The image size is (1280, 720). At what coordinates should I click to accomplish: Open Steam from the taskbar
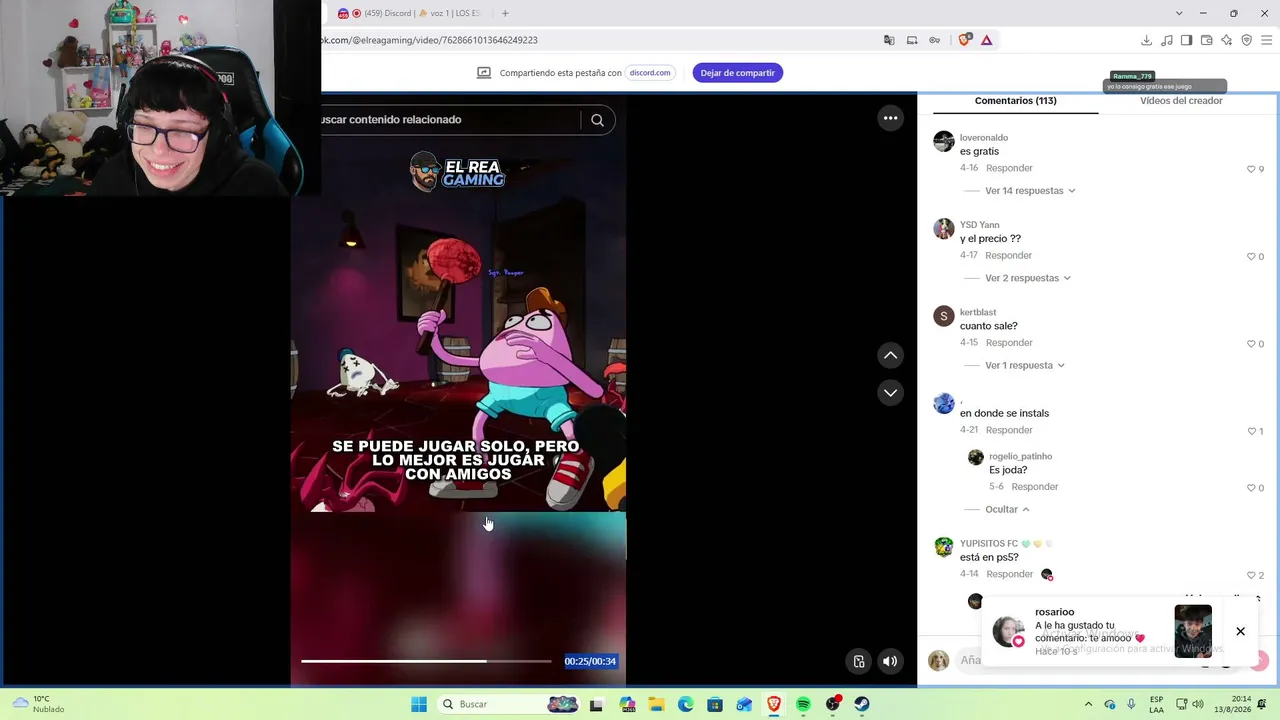[862, 704]
